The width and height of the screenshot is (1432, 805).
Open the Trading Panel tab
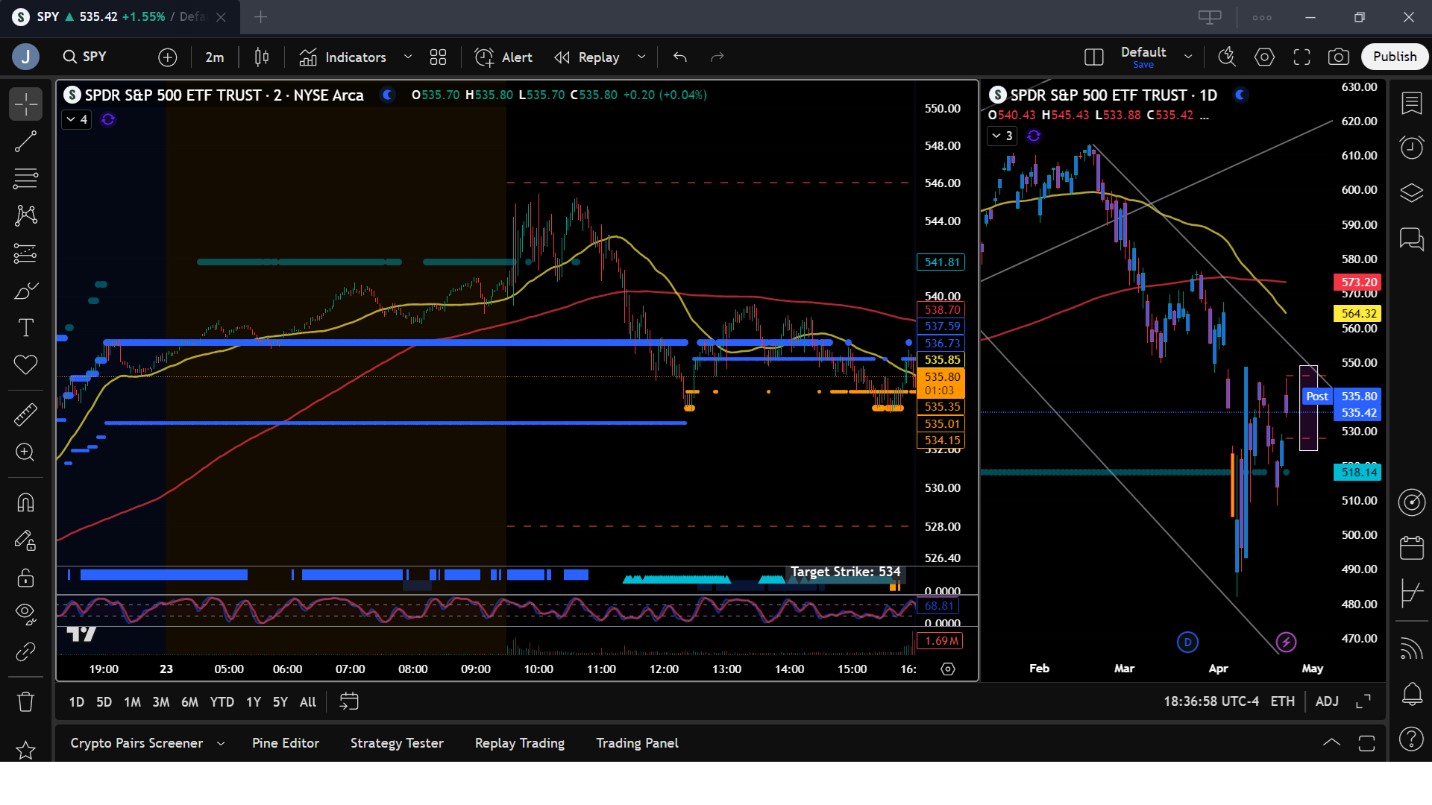(x=637, y=743)
